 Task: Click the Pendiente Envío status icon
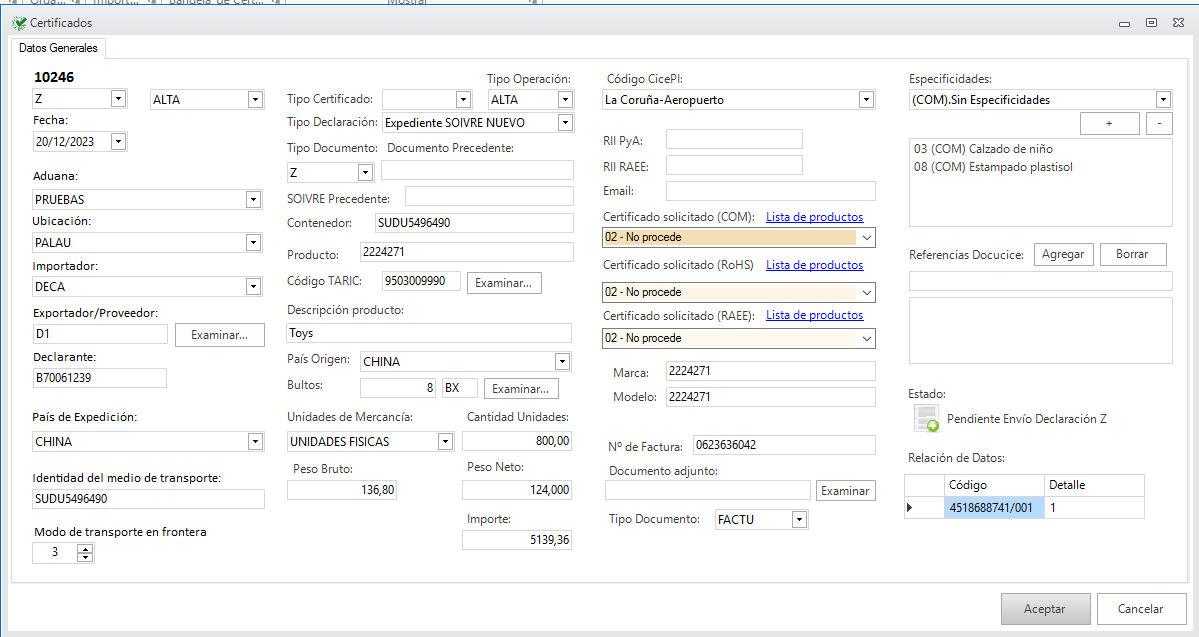[x=926, y=419]
